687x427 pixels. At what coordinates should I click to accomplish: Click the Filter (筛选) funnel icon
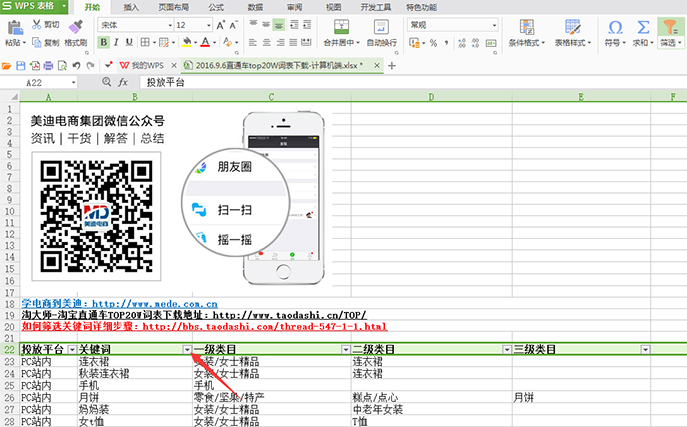point(670,28)
